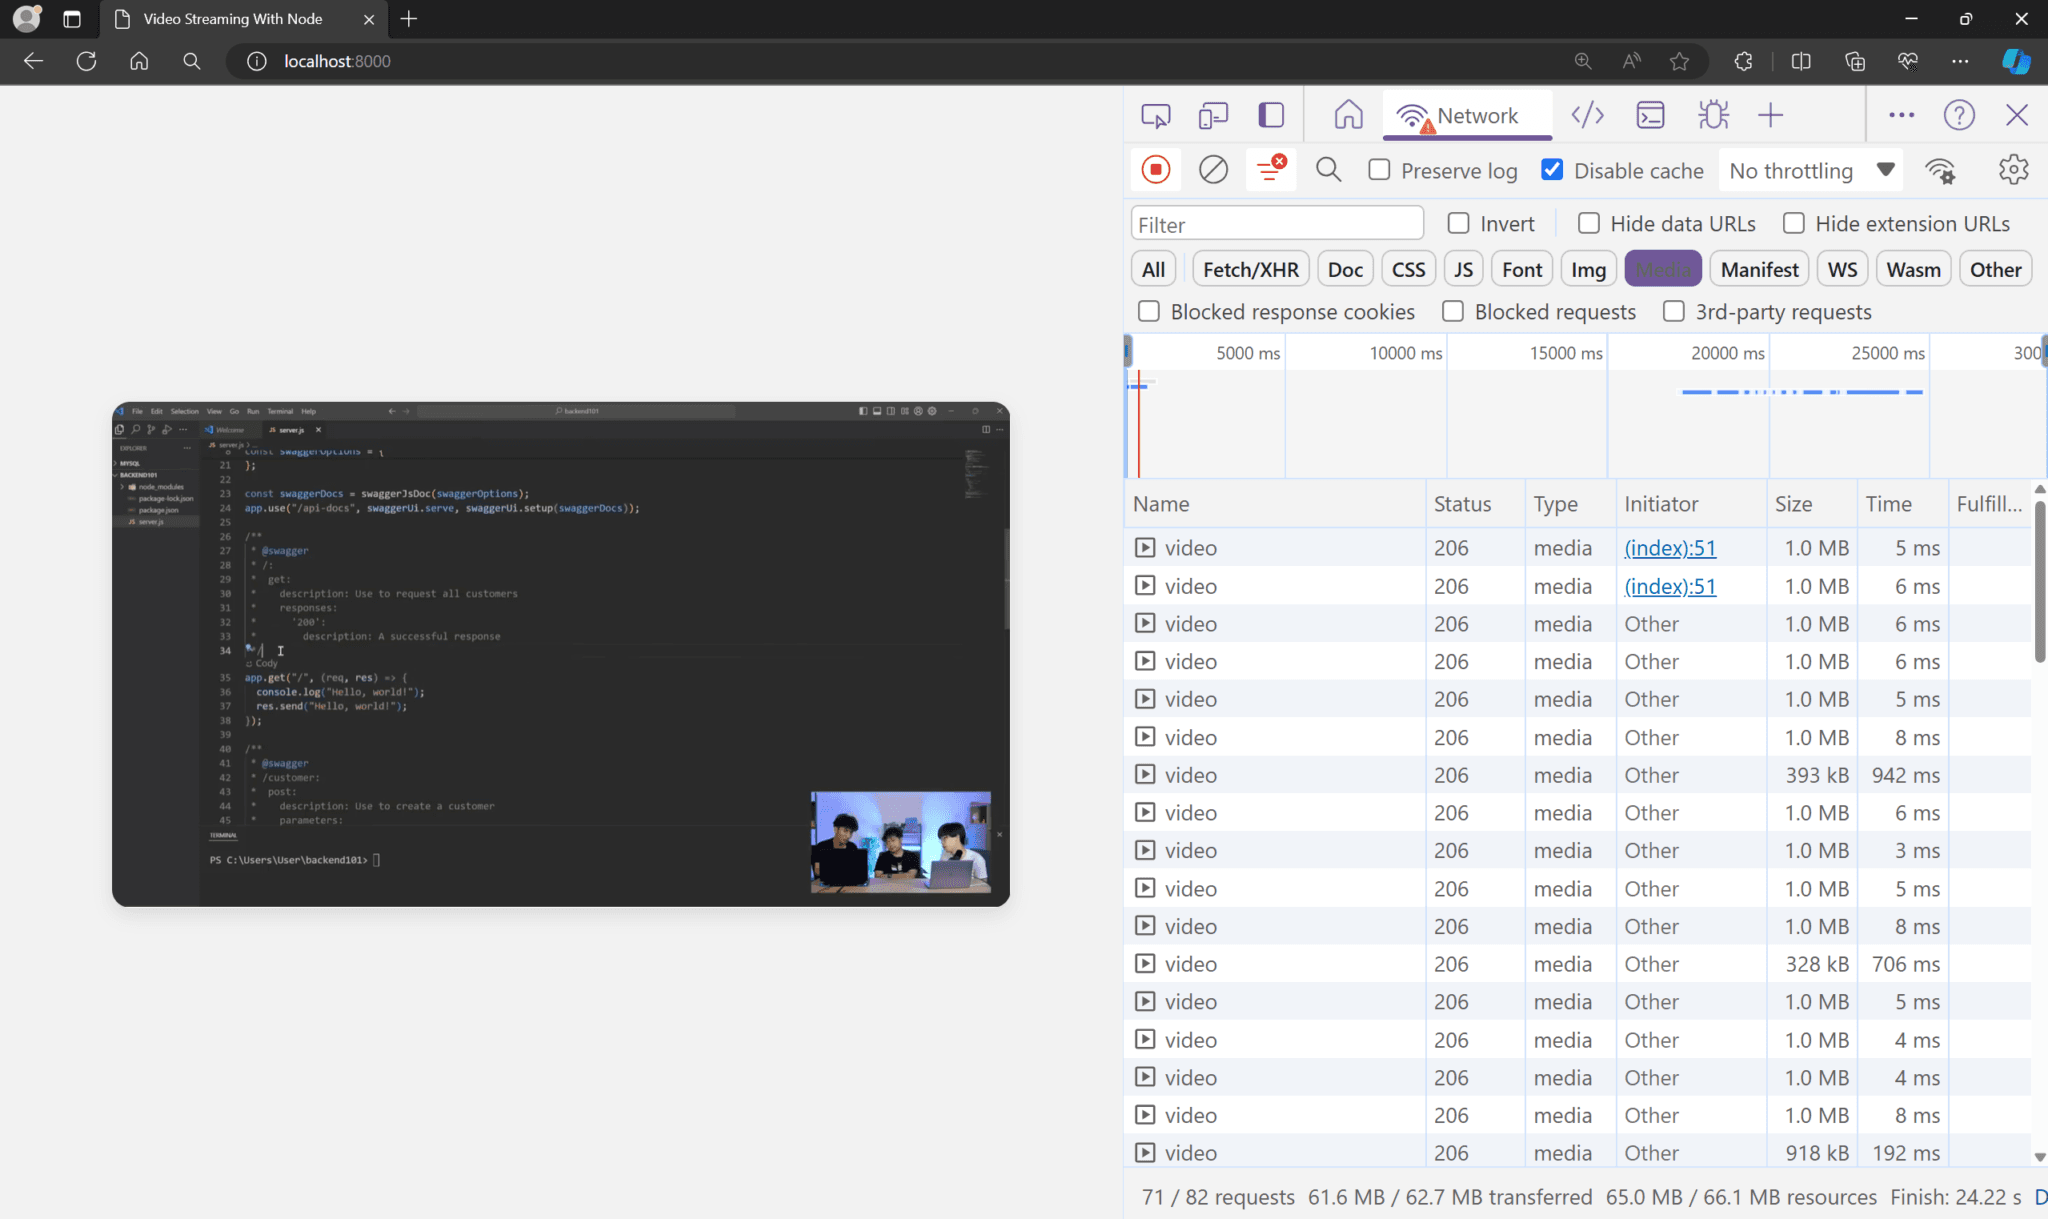Check Hide data URLs

click(1589, 223)
